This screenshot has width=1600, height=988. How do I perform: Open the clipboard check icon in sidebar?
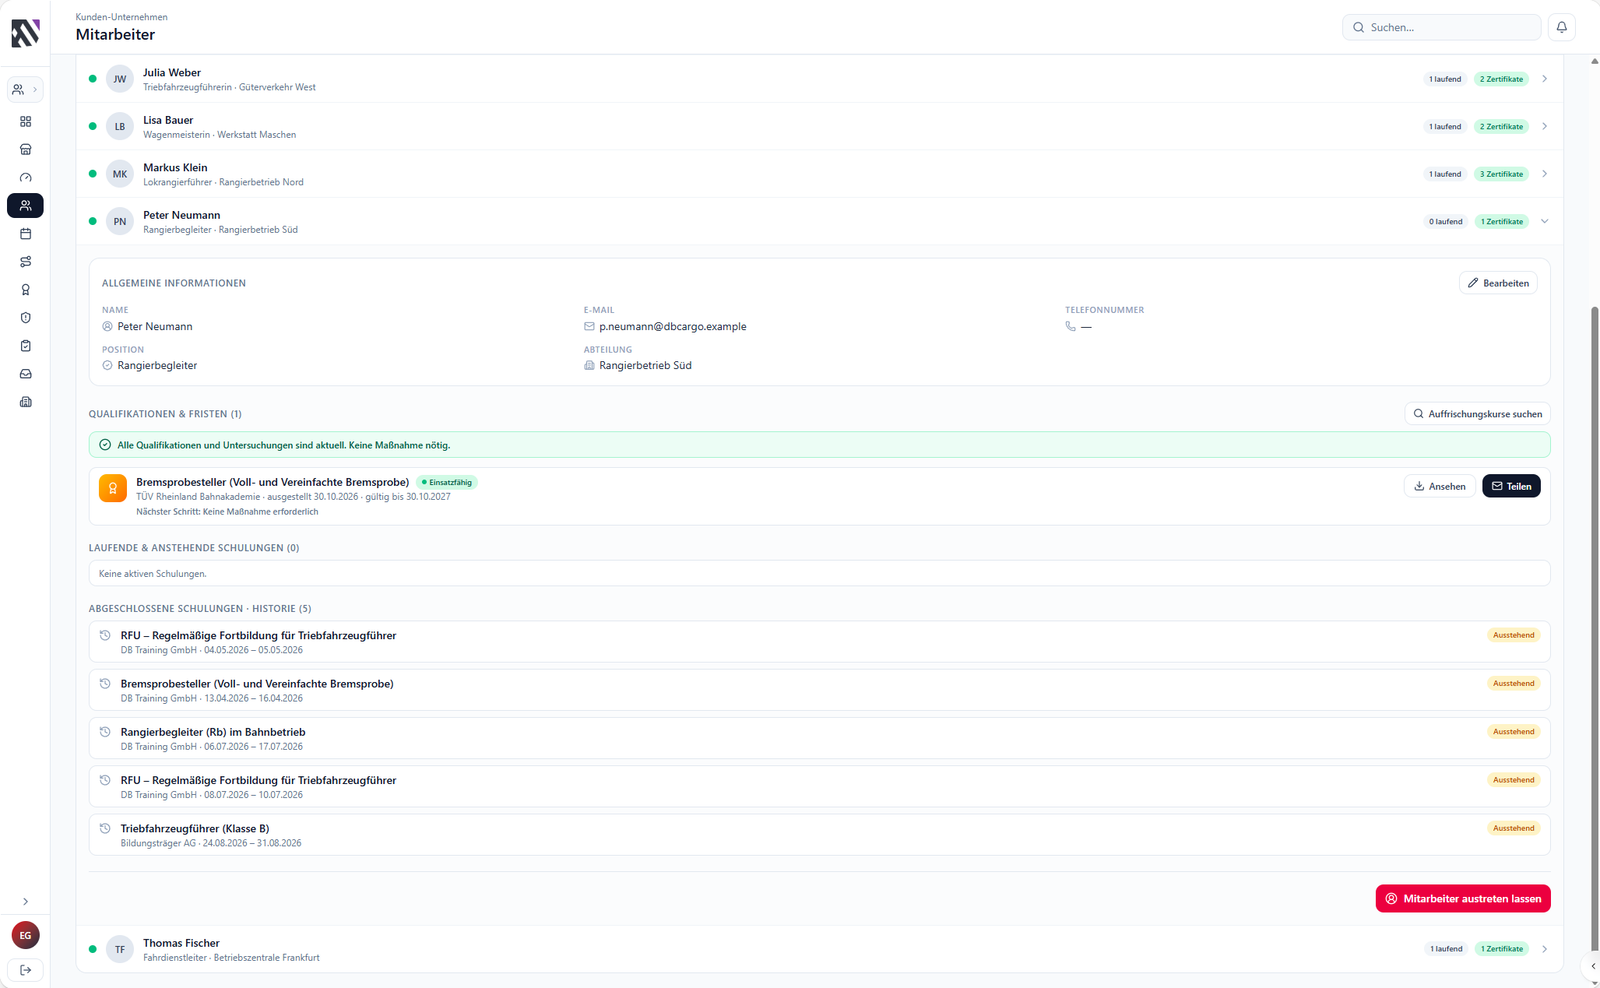tap(25, 345)
